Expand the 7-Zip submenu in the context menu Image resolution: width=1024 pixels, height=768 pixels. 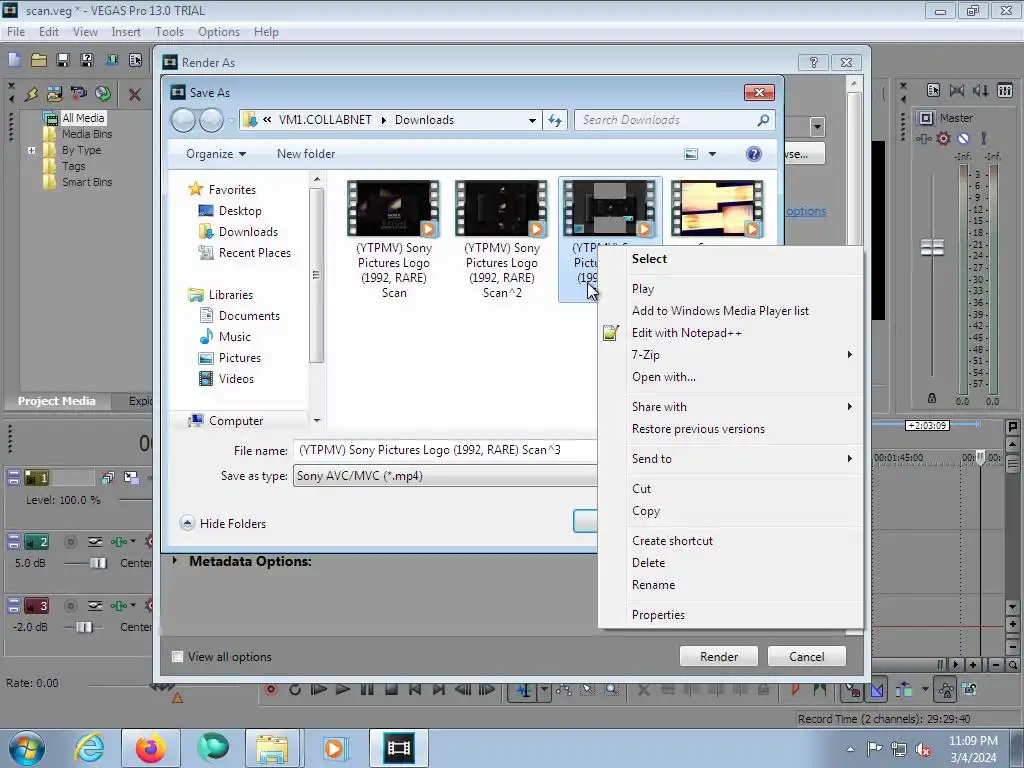pos(731,355)
